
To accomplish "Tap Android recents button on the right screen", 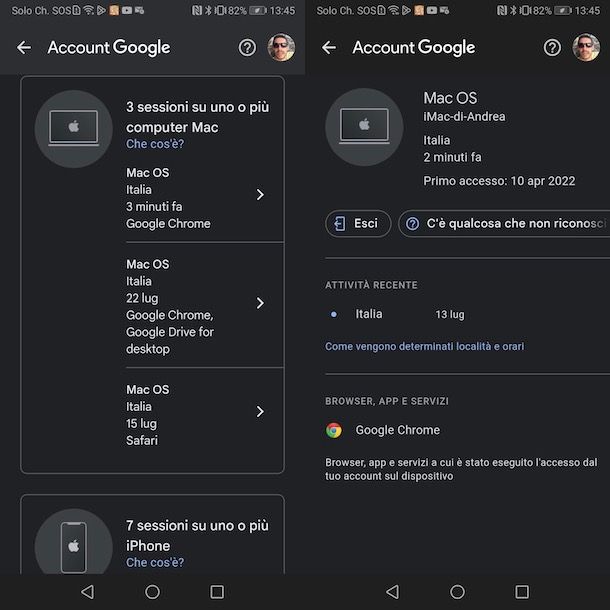I will click(522, 592).
